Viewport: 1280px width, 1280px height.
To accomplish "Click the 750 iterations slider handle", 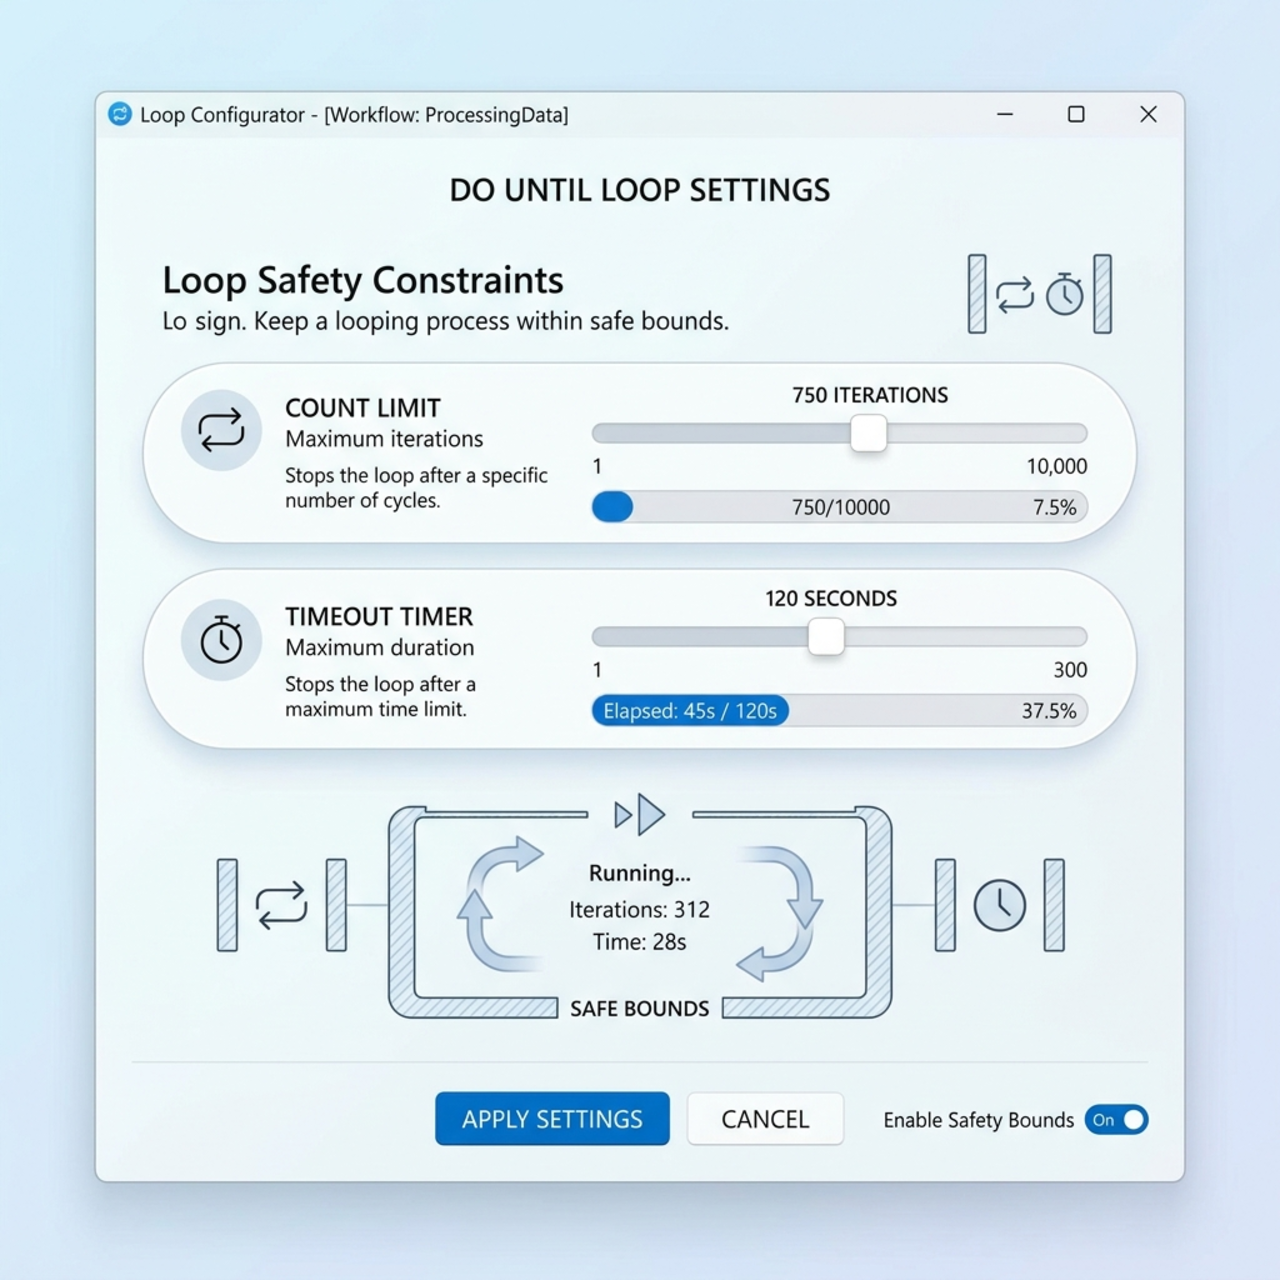I will 868,433.
